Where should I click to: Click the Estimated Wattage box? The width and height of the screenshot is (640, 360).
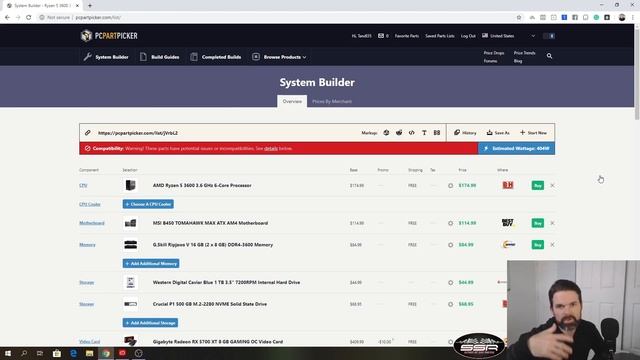click(516, 149)
